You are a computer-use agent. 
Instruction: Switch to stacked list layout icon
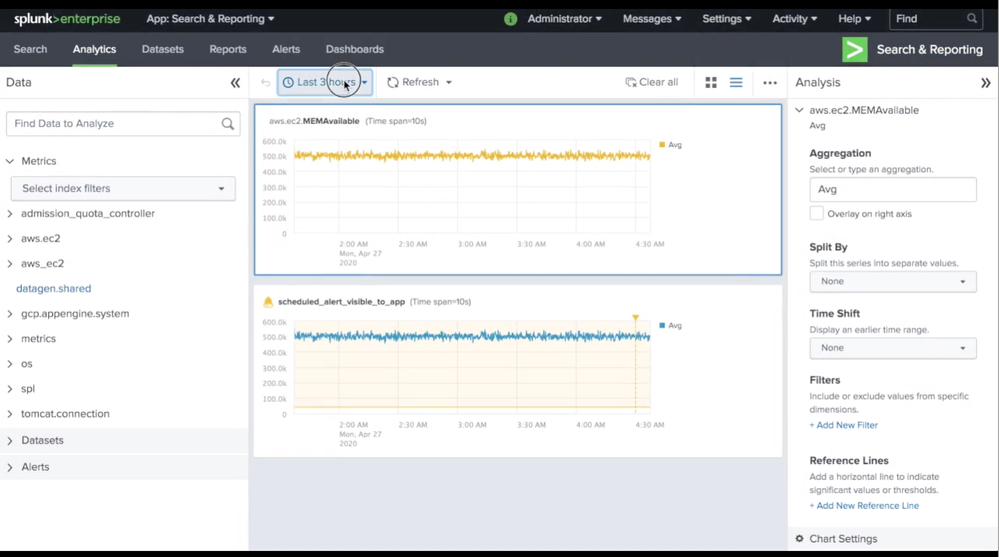[x=736, y=82]
